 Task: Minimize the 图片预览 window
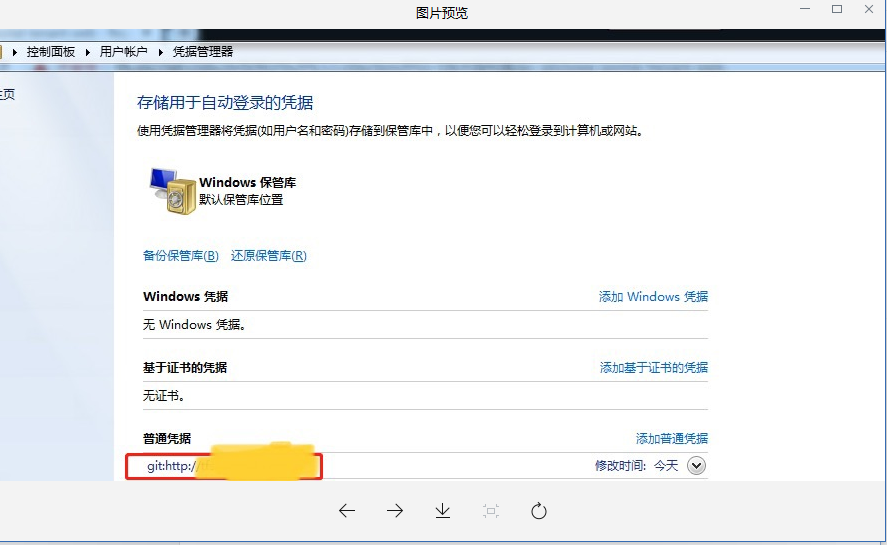(805, 9)
